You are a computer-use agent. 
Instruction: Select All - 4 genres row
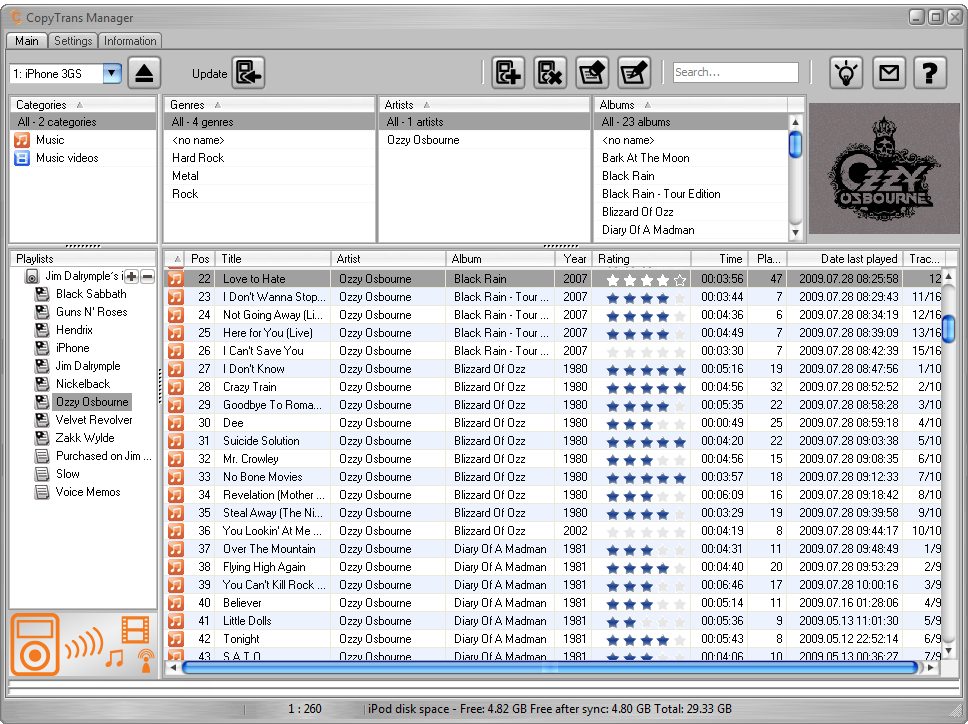[269, 122]
